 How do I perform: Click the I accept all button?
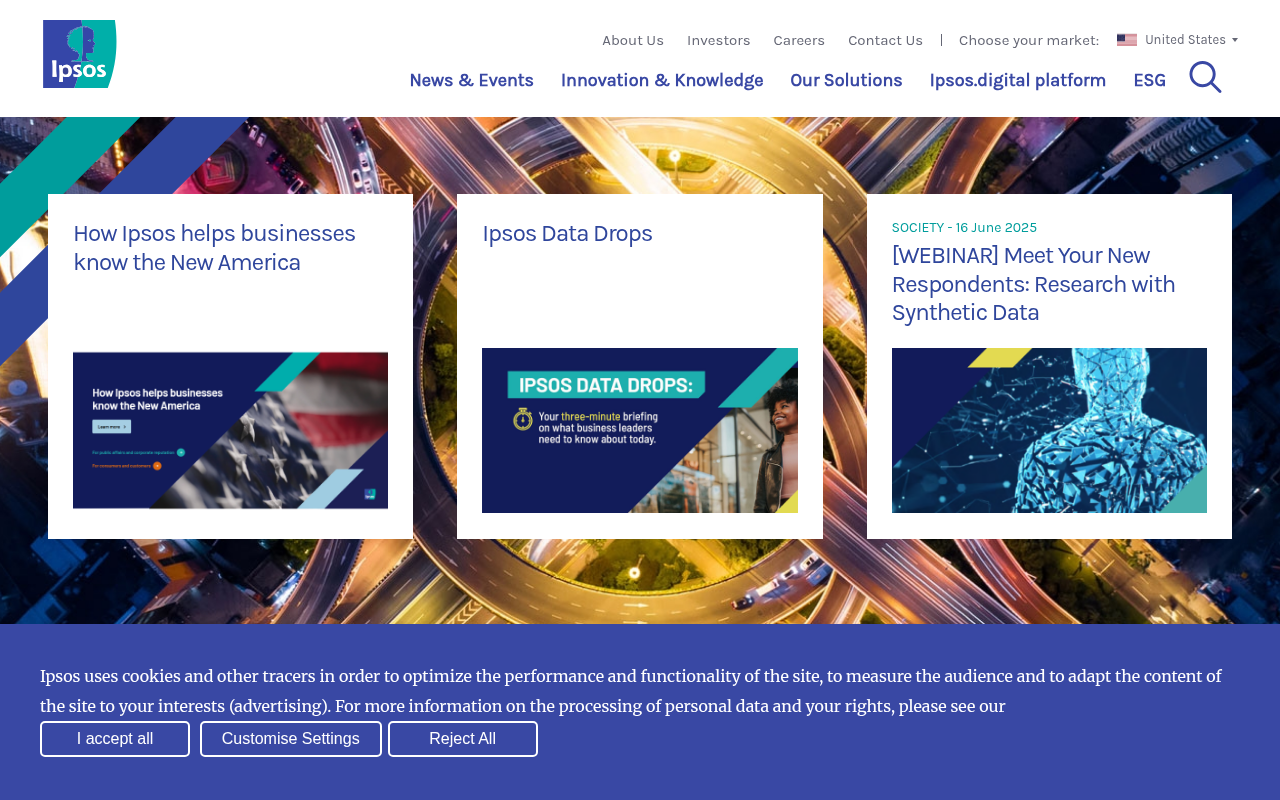(x=115, y=739)
